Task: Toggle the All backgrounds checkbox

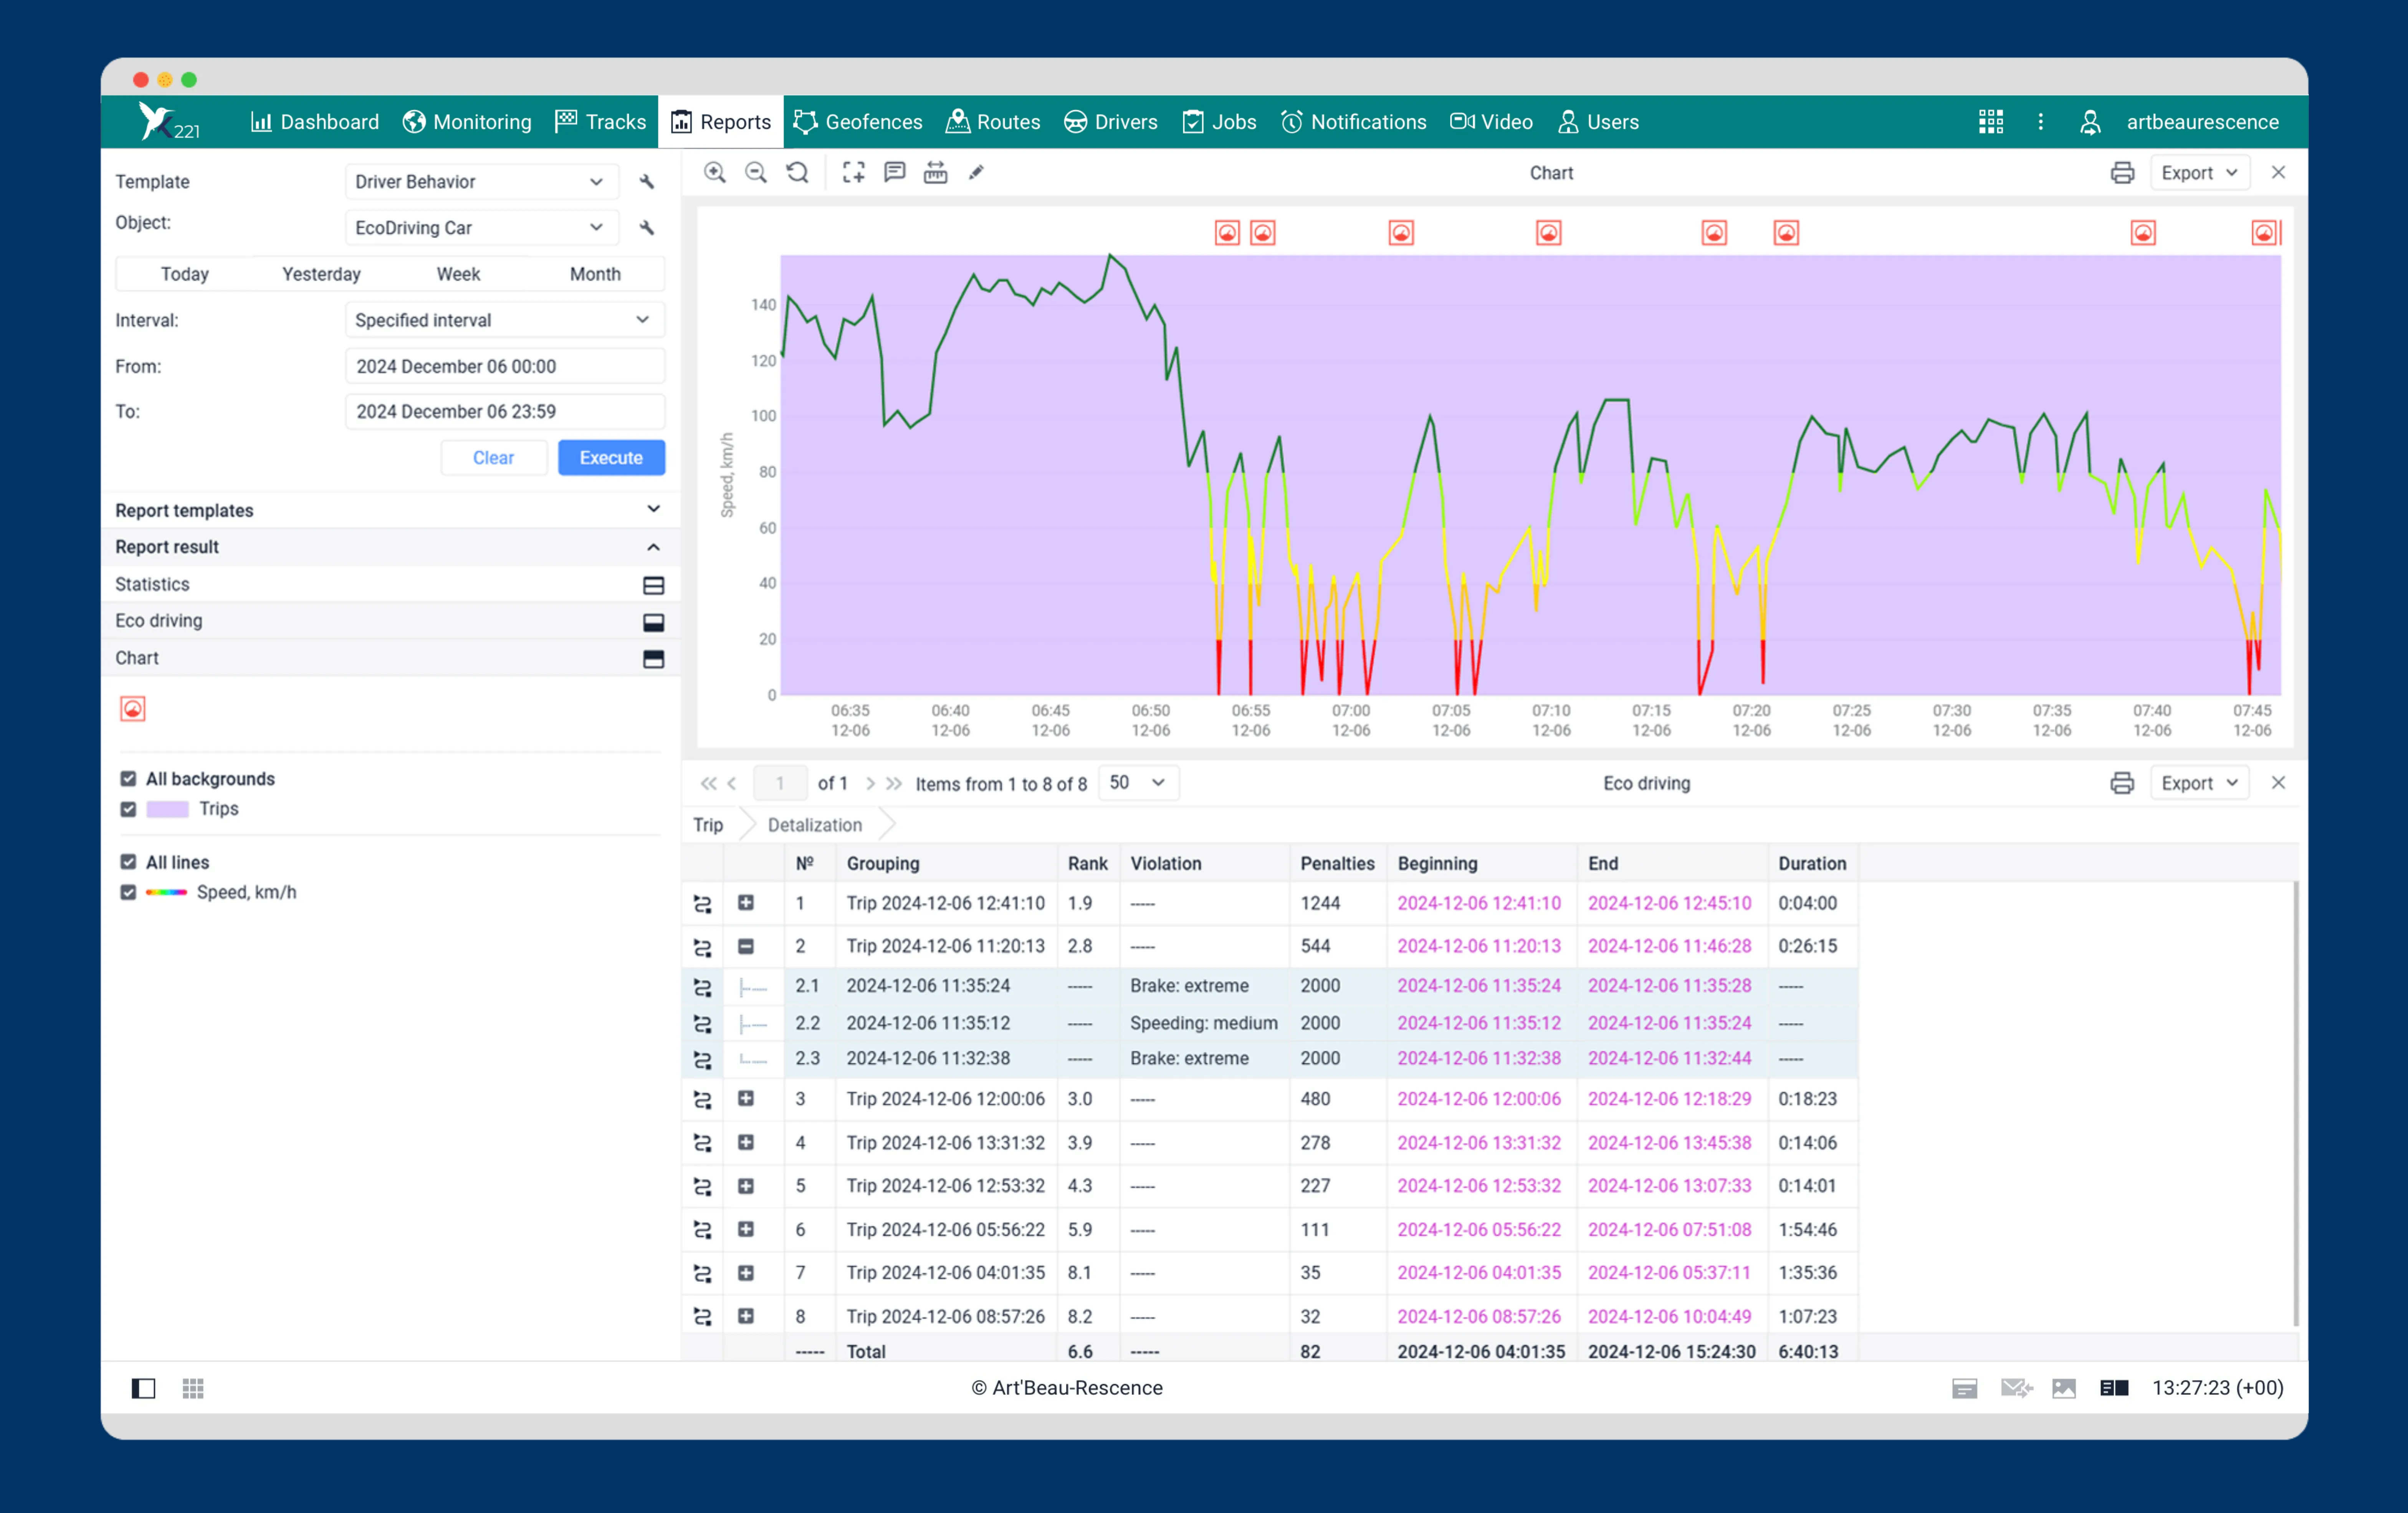Action: coord(128,779)
